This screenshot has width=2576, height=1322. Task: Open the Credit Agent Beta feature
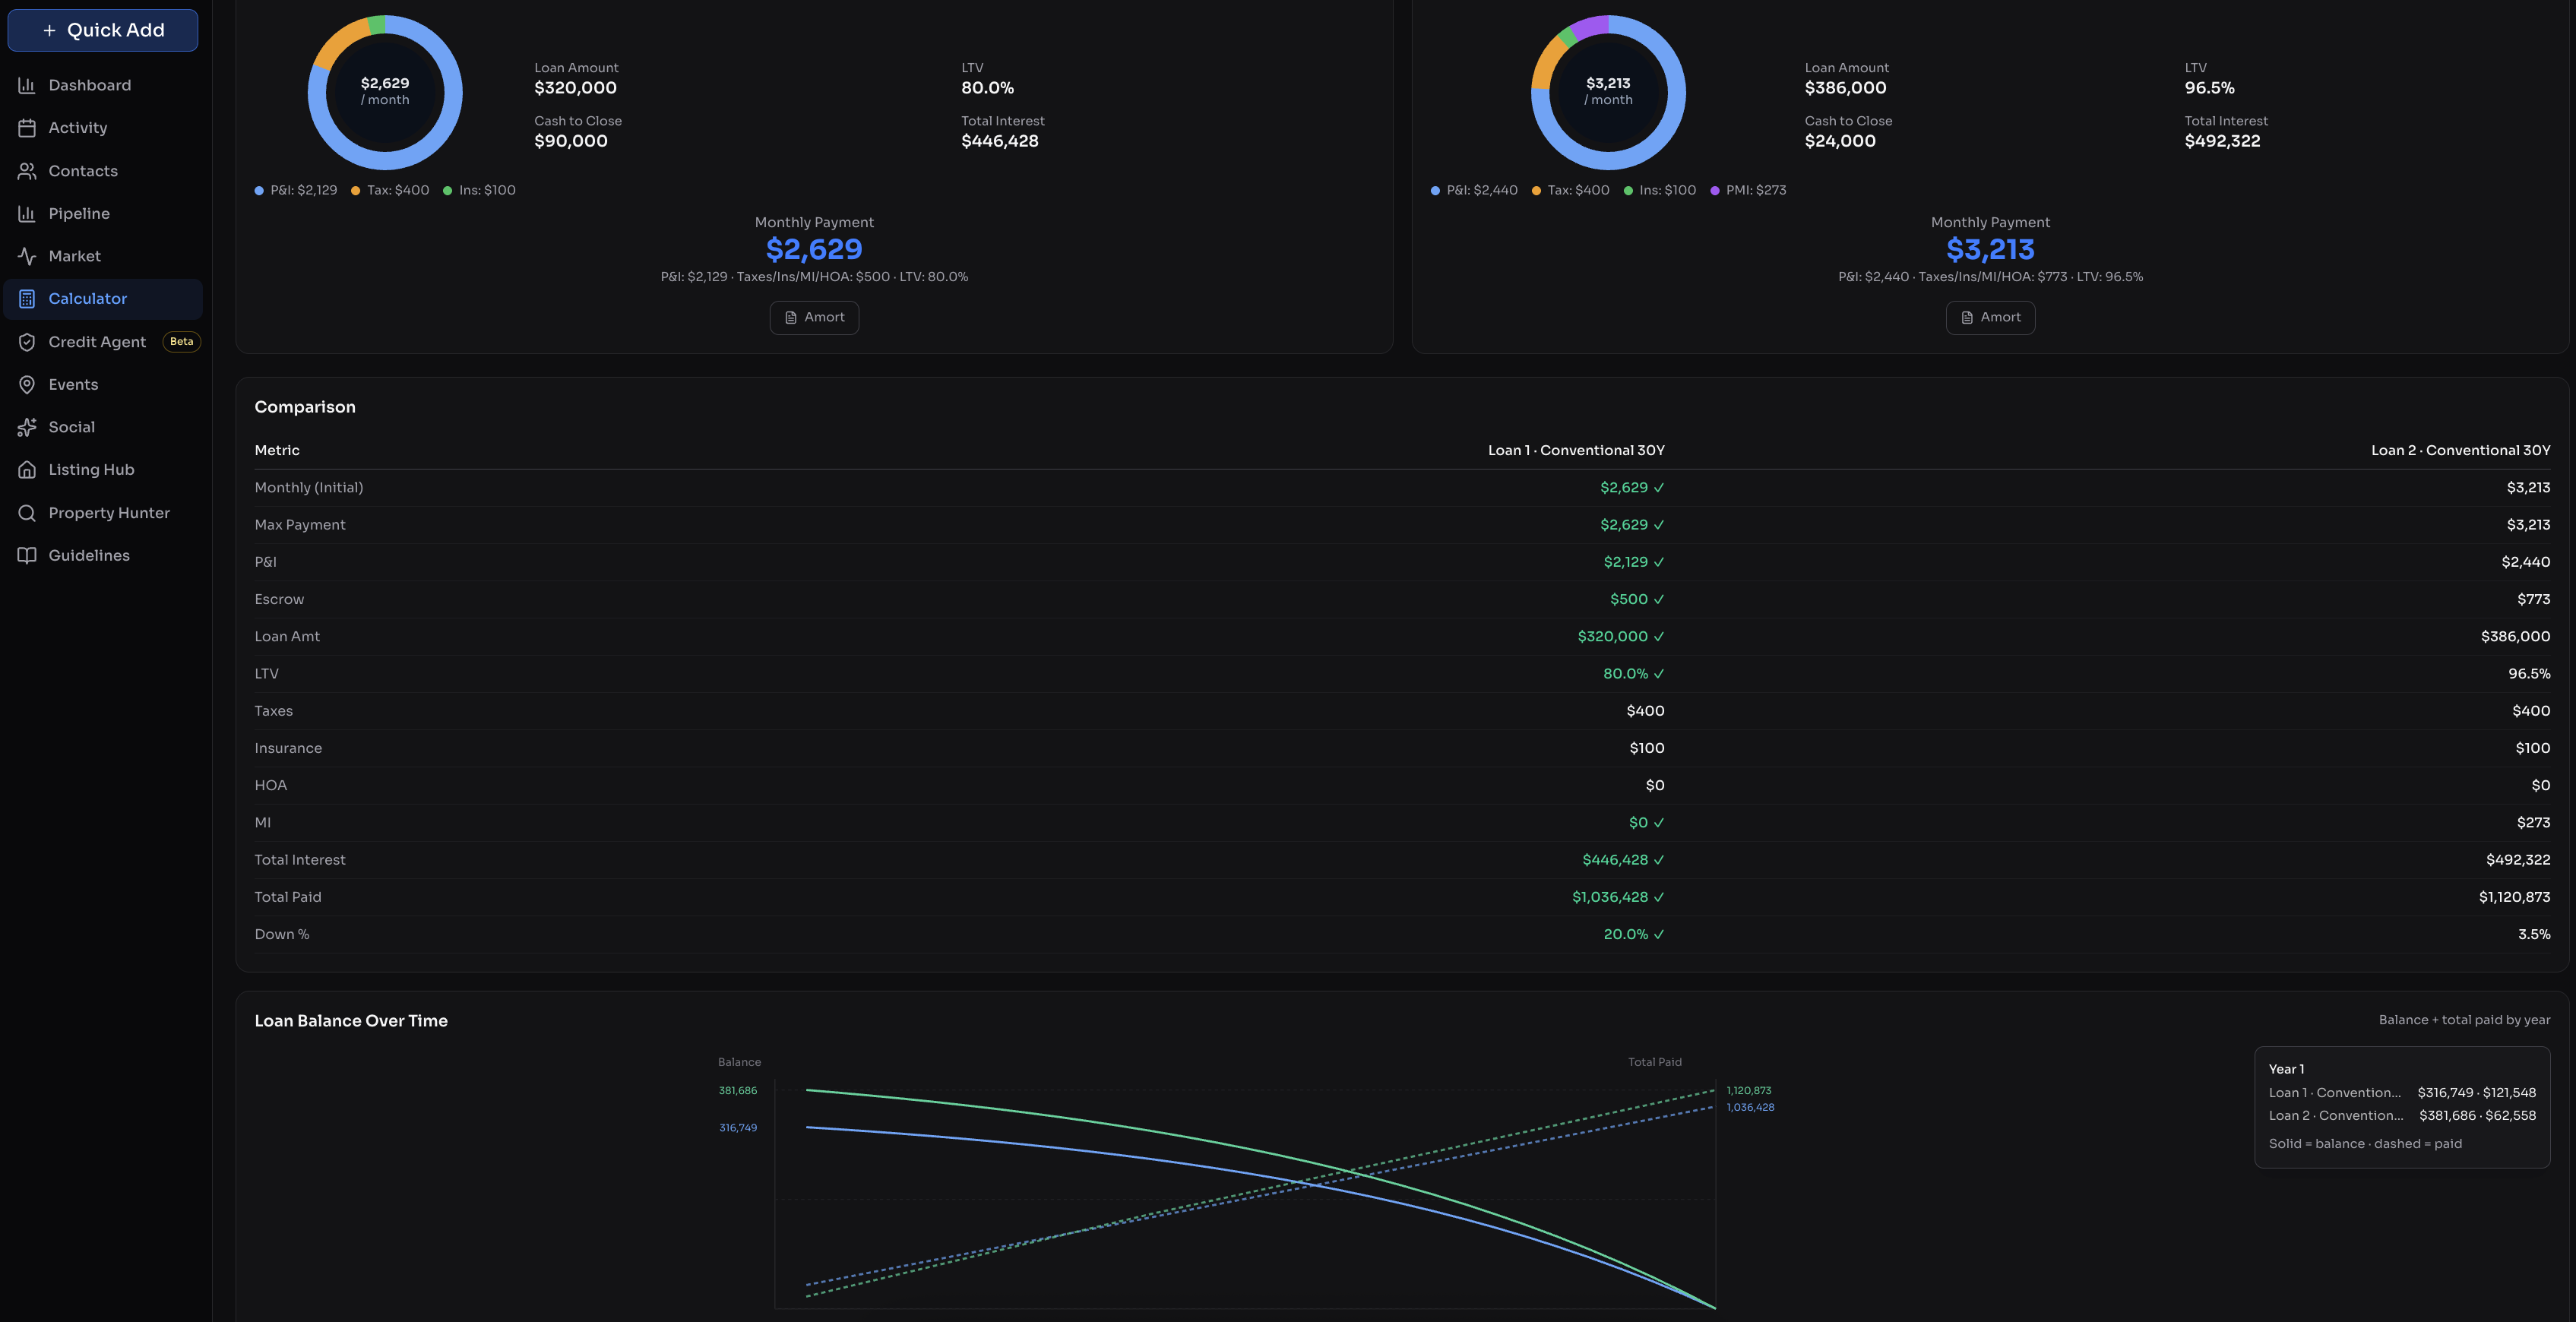click(x=97, y=341)
